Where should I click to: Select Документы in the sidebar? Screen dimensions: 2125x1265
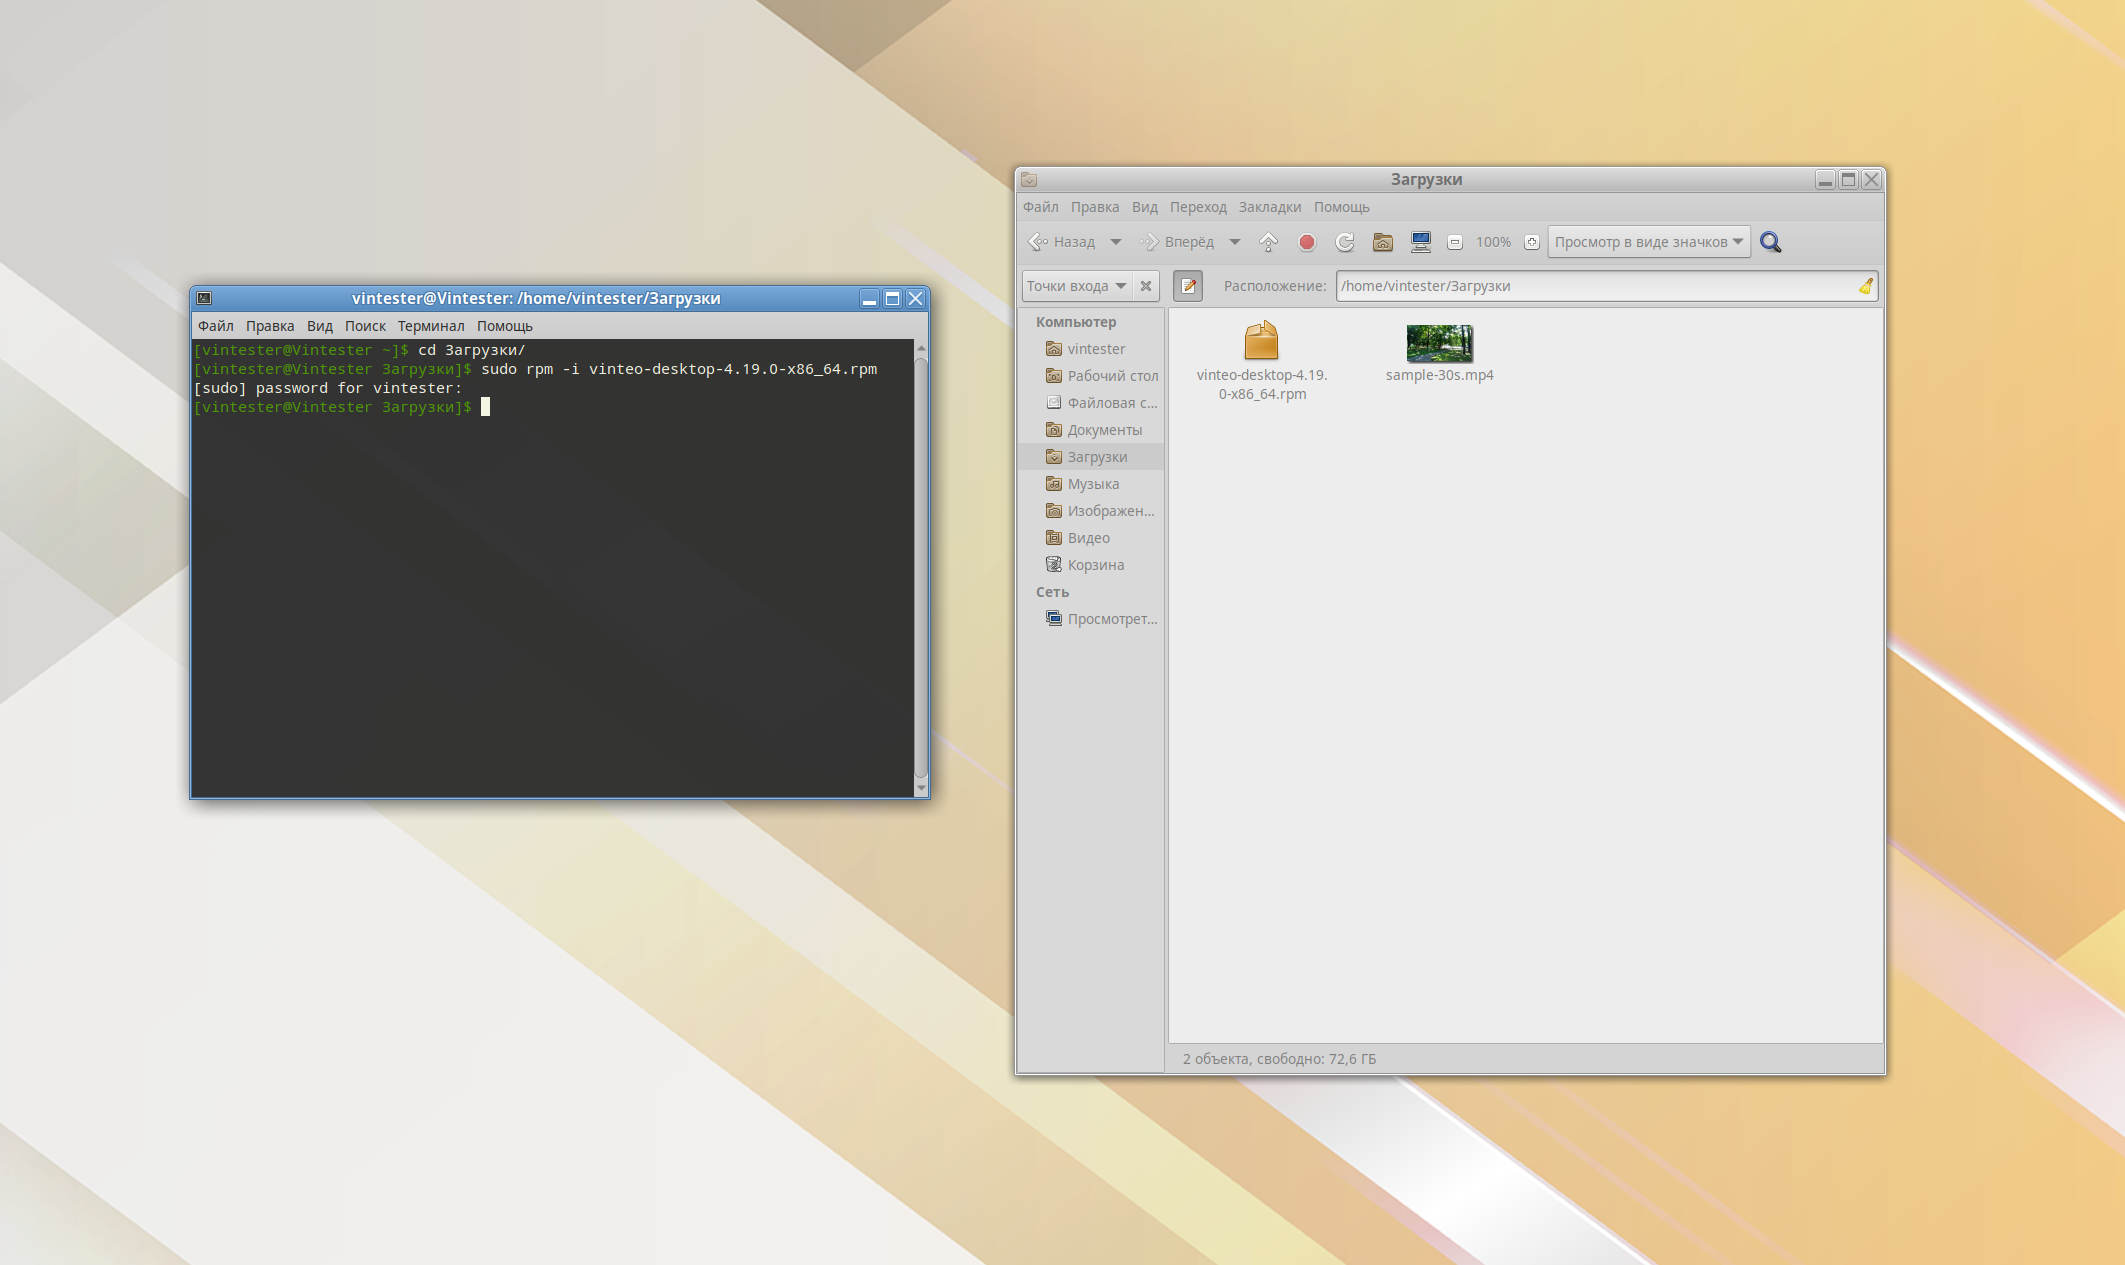(1104, 430)
